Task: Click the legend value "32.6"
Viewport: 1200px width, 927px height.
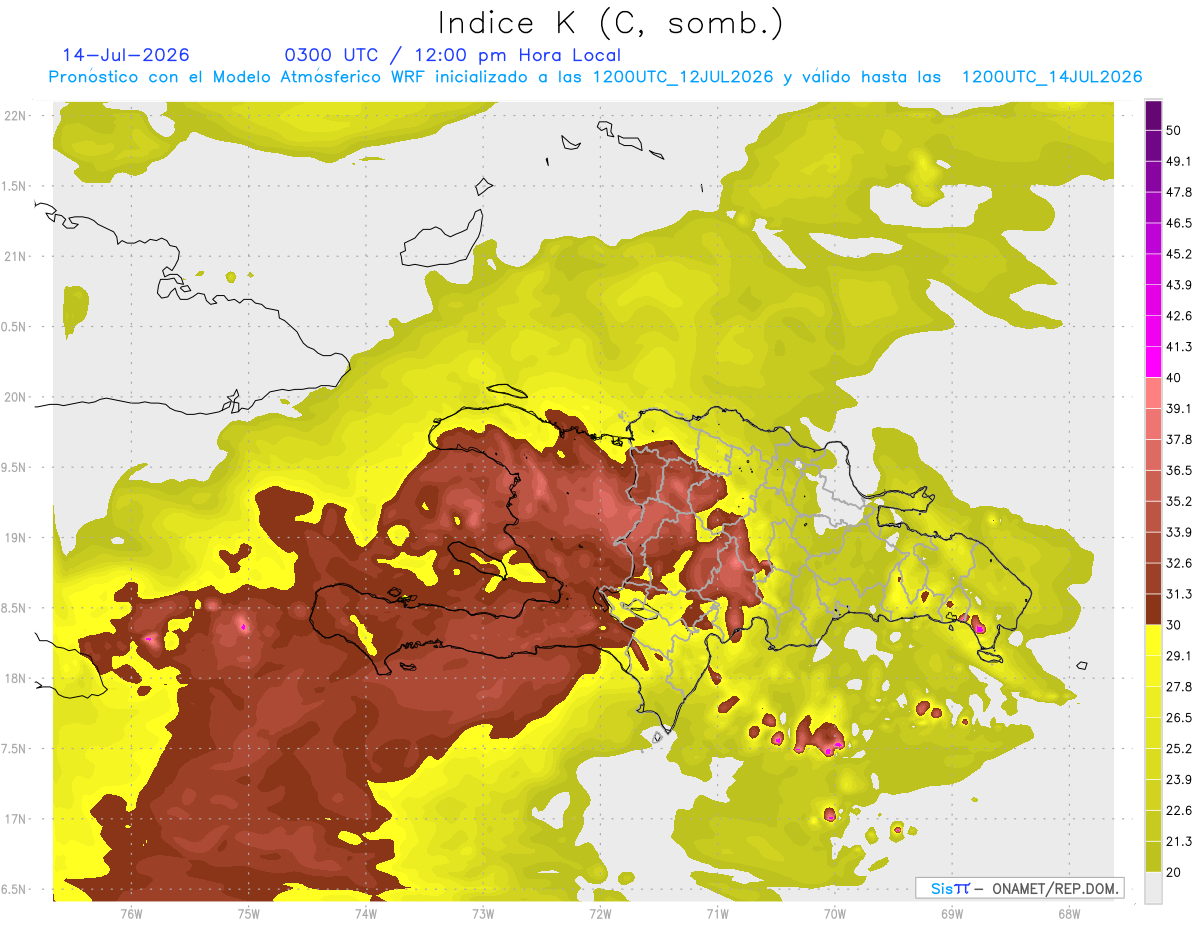Action: pyautogui.click(x=1178, y=563)
